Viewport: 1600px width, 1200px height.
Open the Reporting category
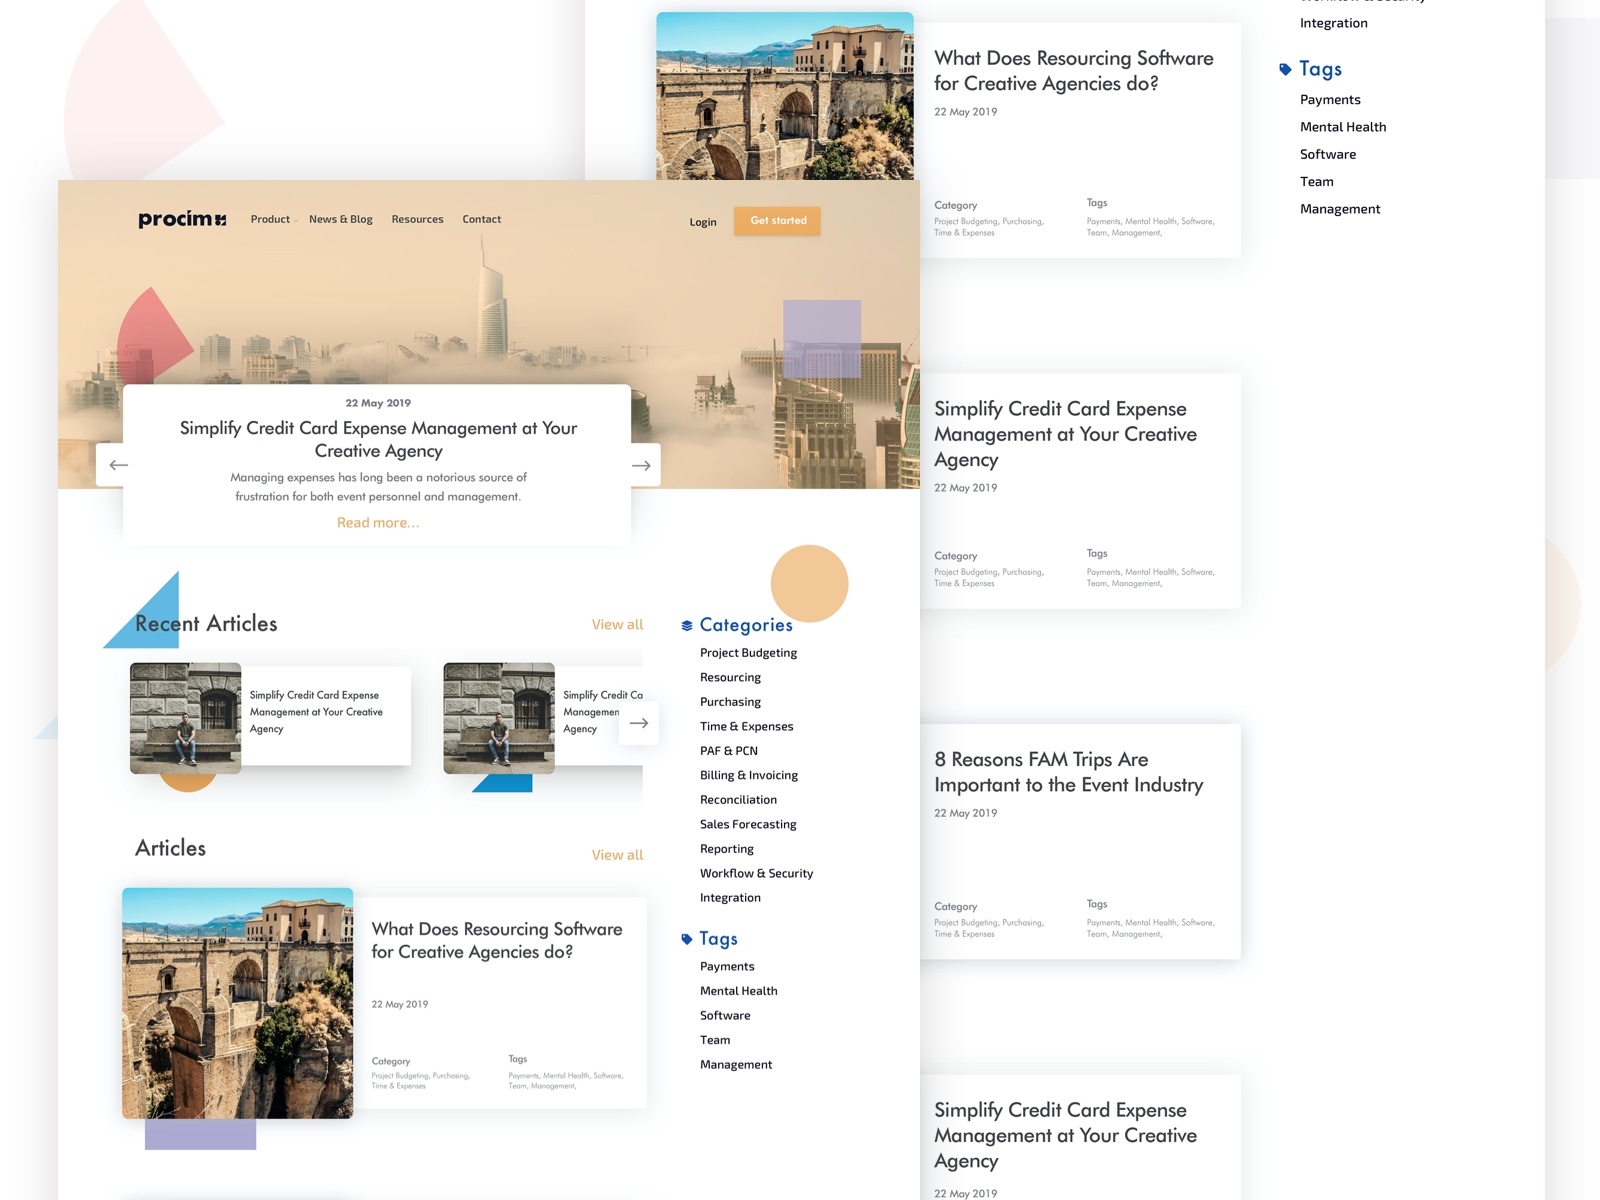727,849
